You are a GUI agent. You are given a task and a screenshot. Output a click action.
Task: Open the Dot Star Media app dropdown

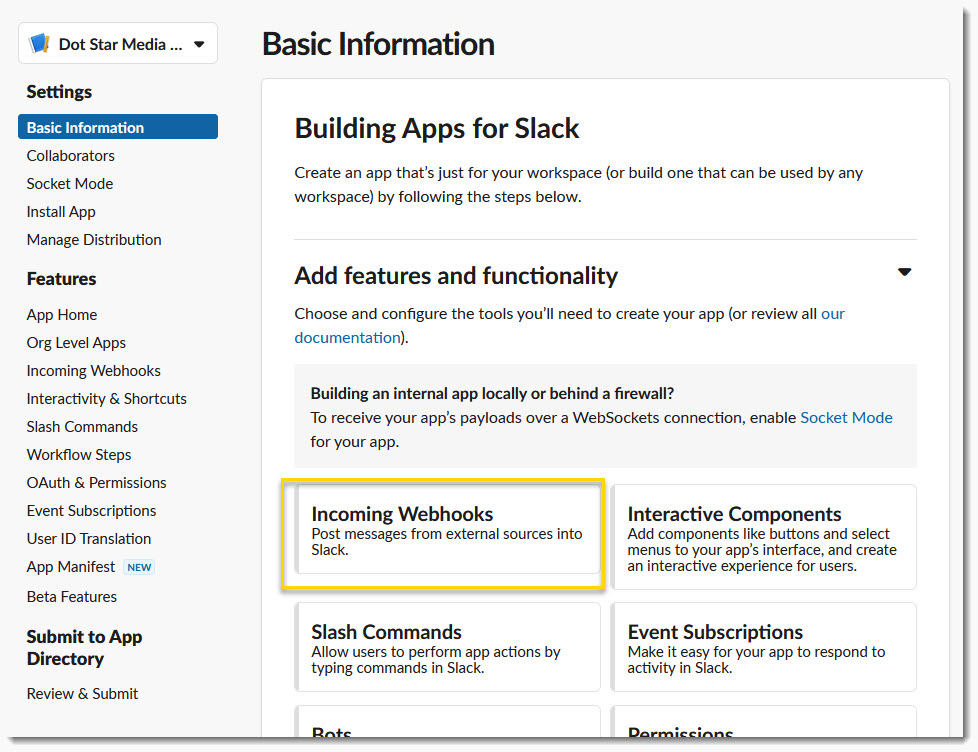click(118, 44)
